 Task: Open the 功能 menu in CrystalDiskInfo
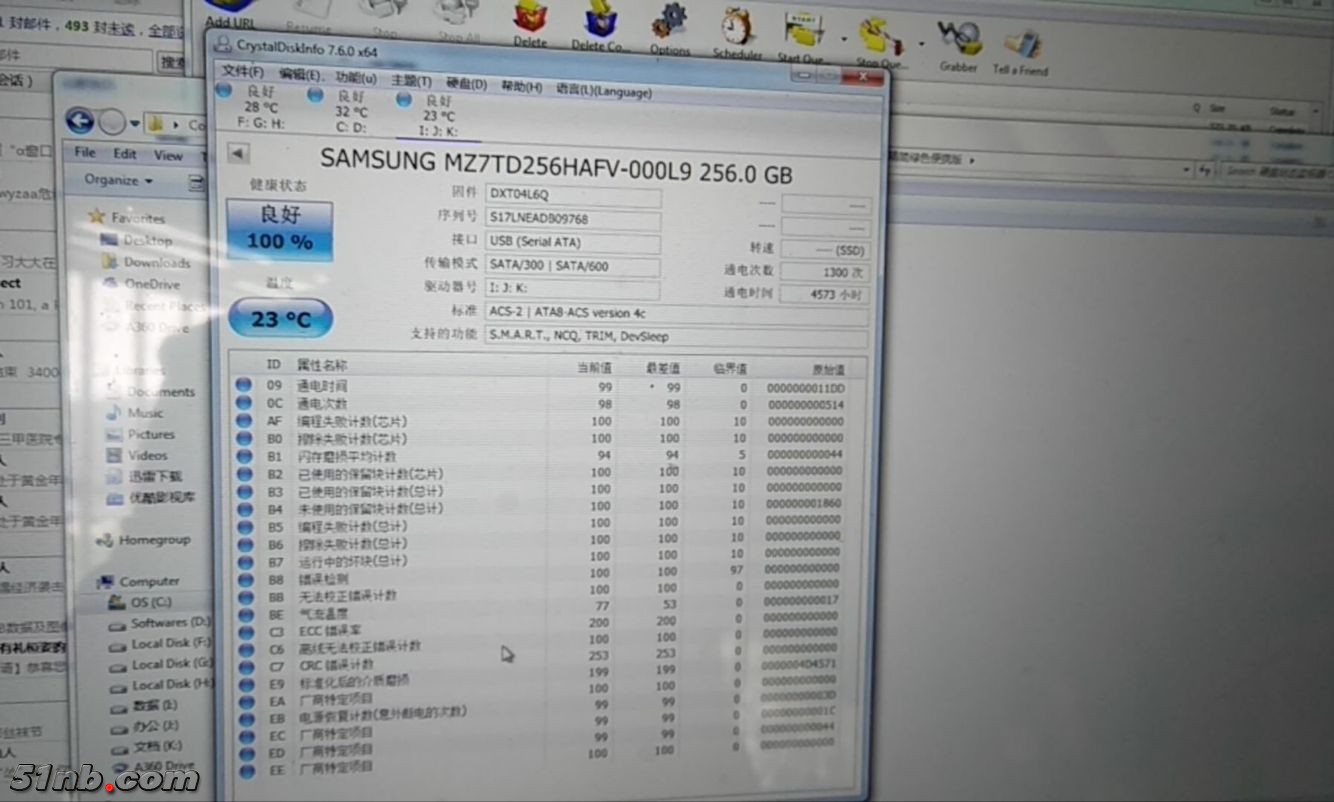(x=356, y=77)
